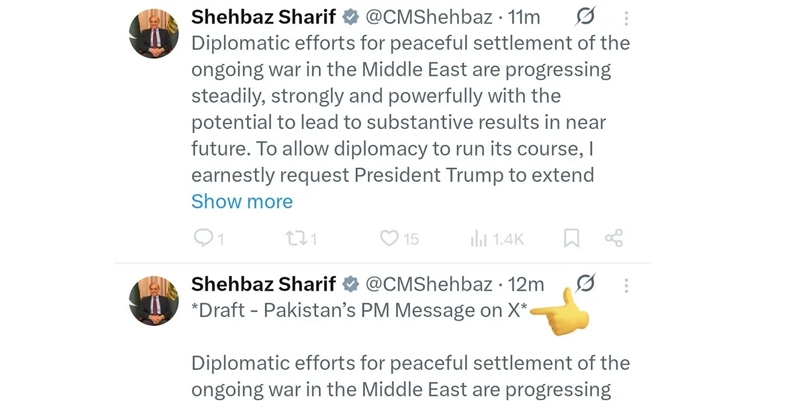800x410 pixels.
Task: Open Grok explain icon on 11m tweet
Action: point(585,17)
